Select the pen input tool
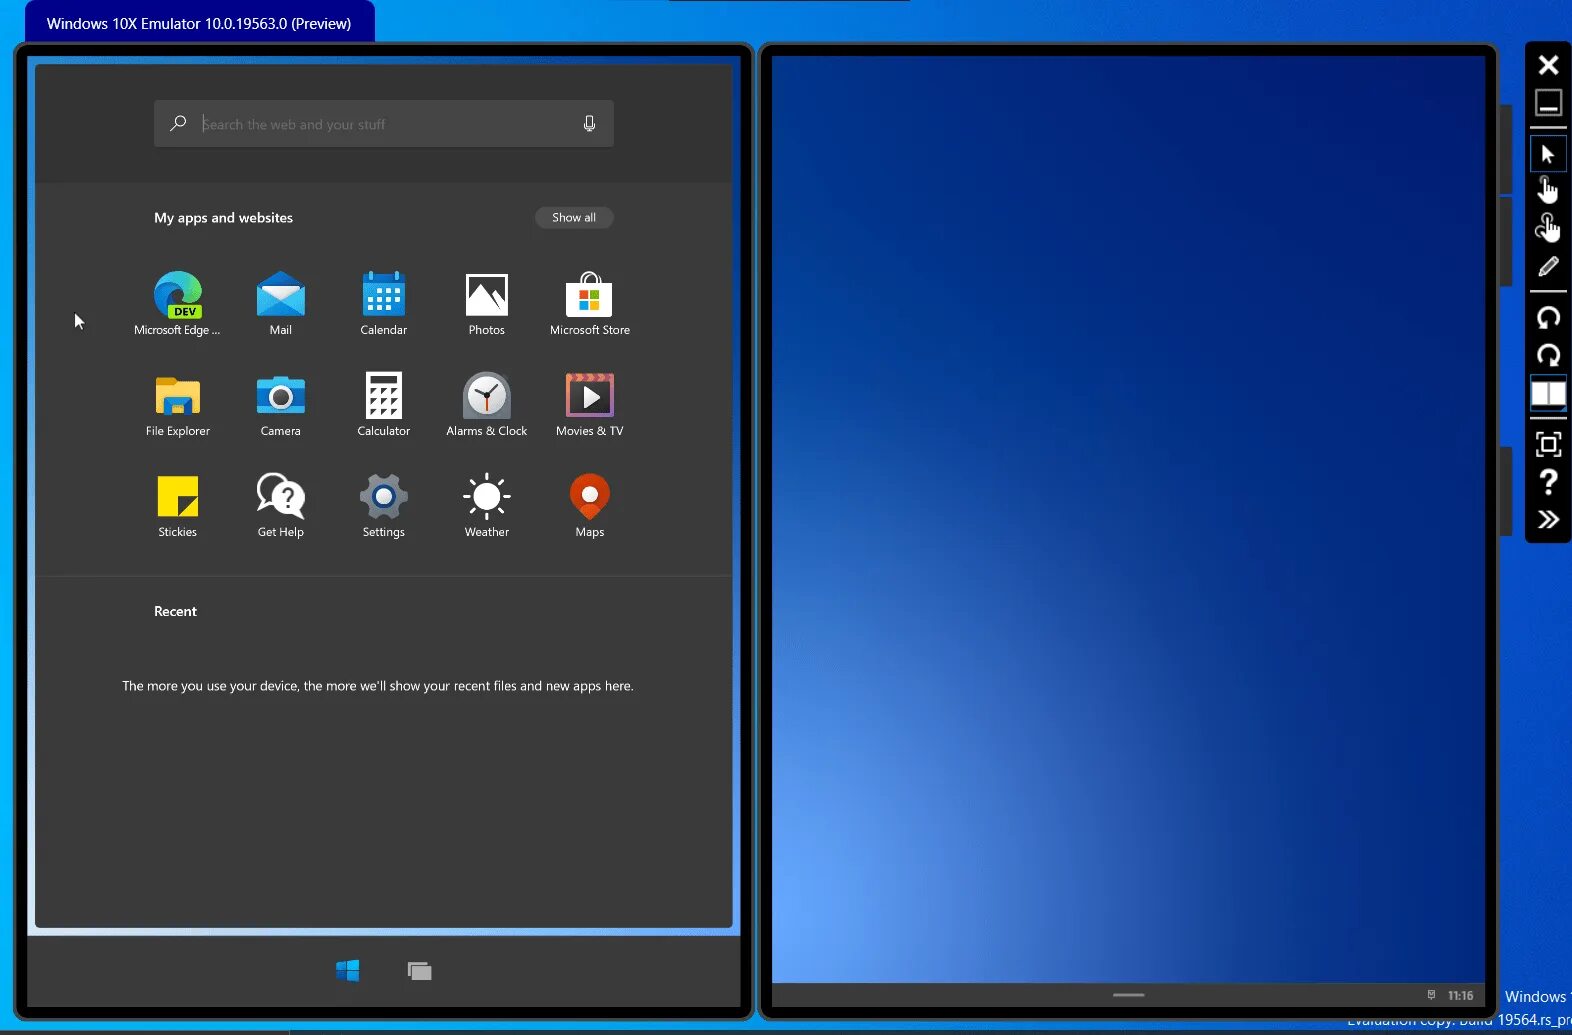 tap(1548, 266)
